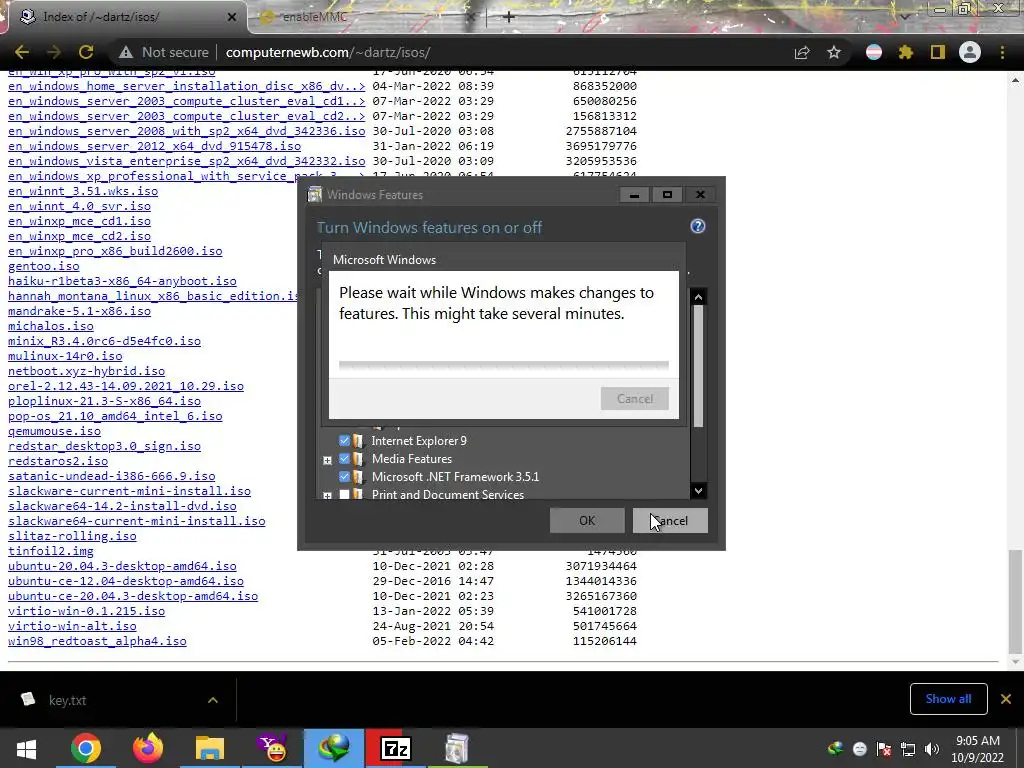Screen dimensions: 1024x768
Task: Click the network tray icon
Action: coord(908,749)
